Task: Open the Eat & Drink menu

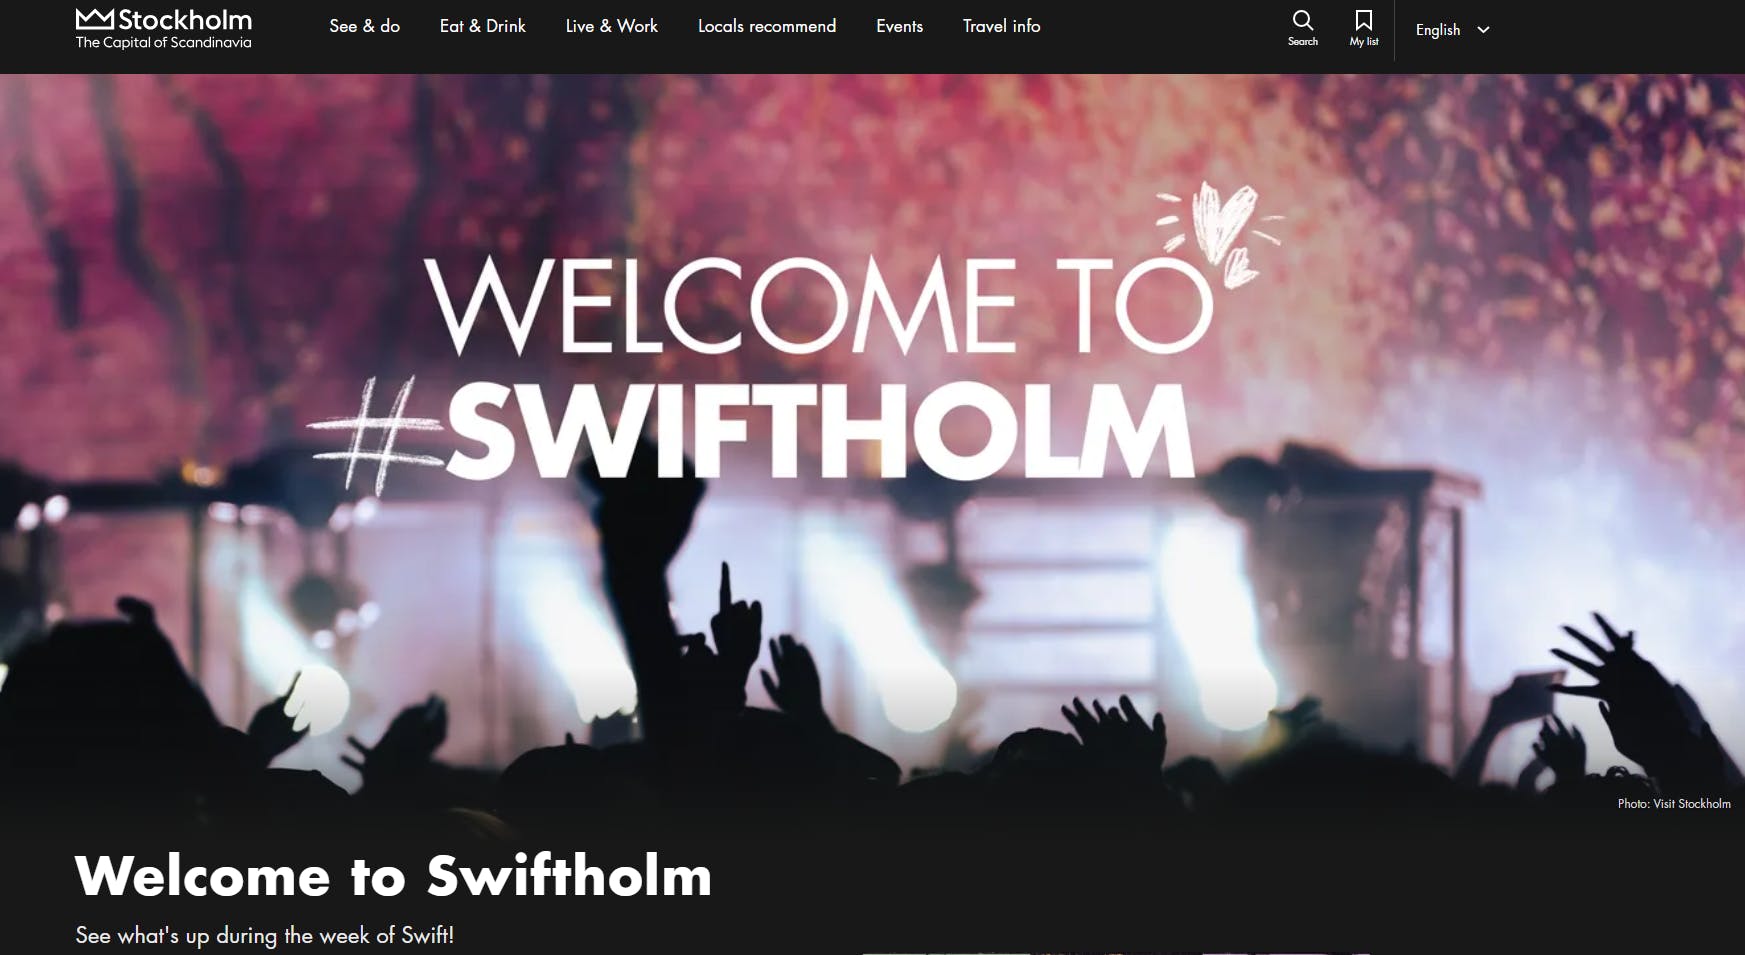Action: pos(482,26)
